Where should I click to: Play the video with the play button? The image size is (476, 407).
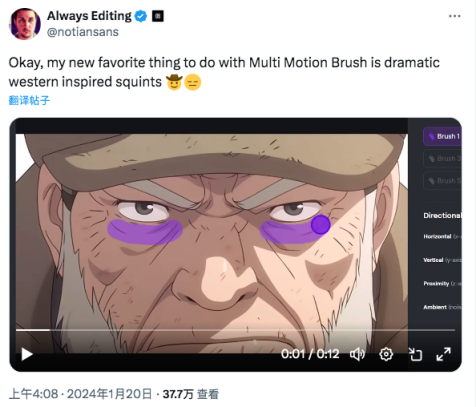27,354
